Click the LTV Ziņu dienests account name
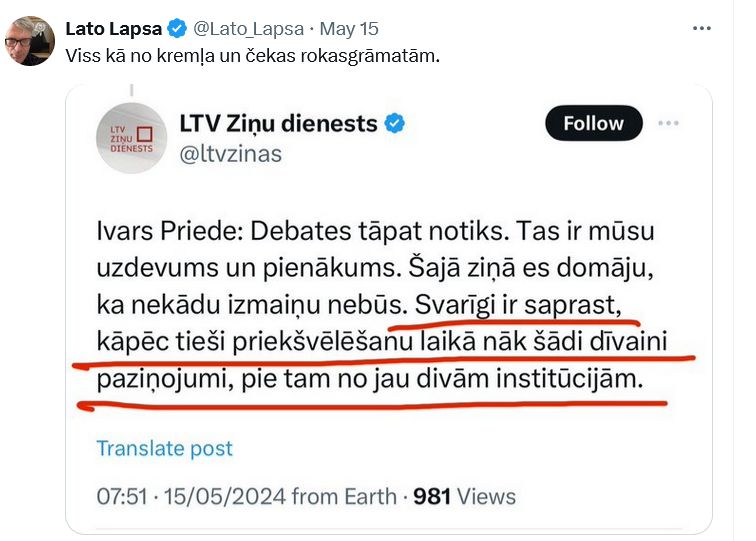The height and width of the screenshot is (541, 756). pos(278,124)
